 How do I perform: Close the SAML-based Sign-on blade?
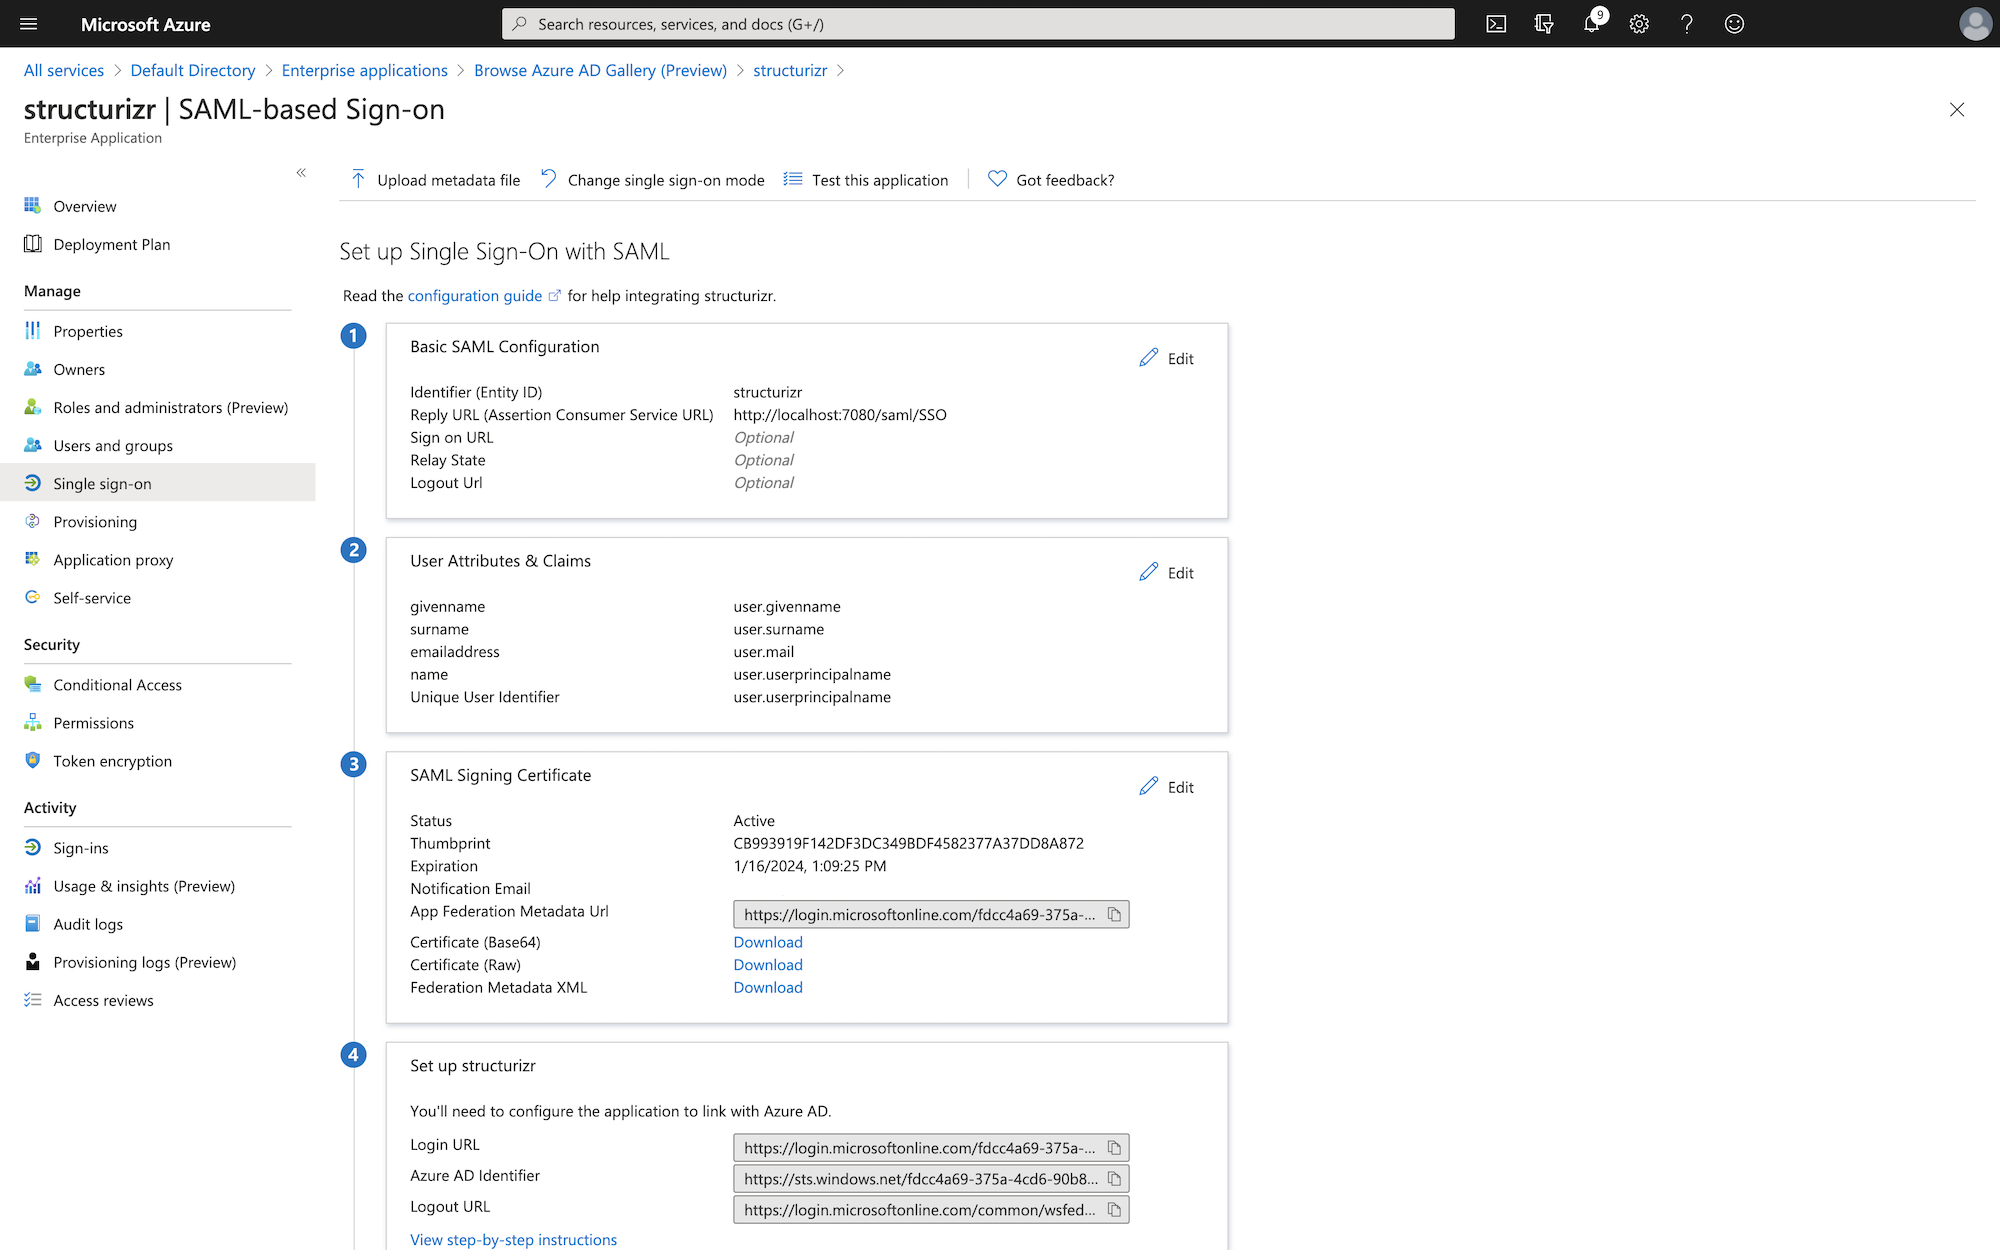1957,110
